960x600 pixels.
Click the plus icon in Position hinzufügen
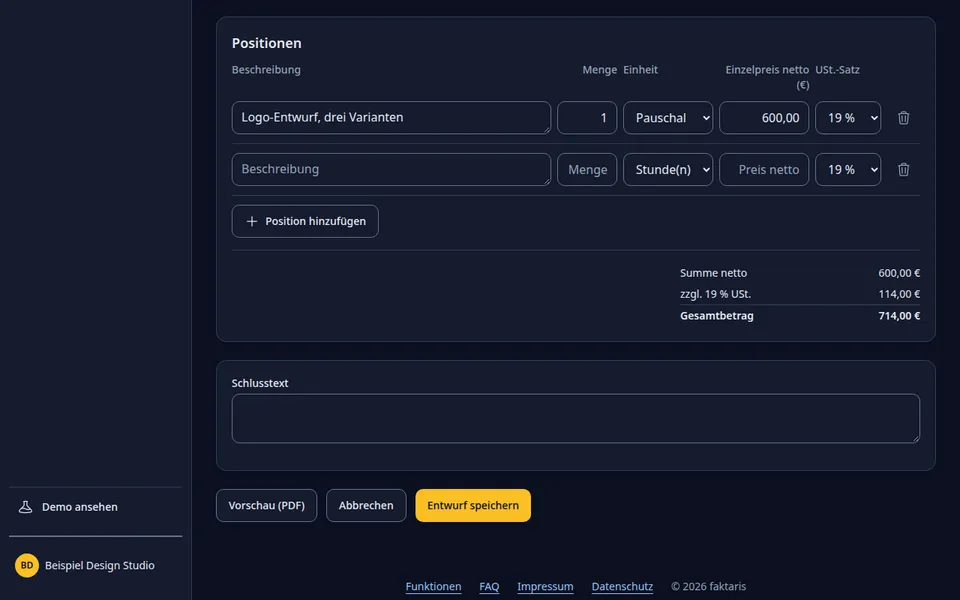coord(252,221)
